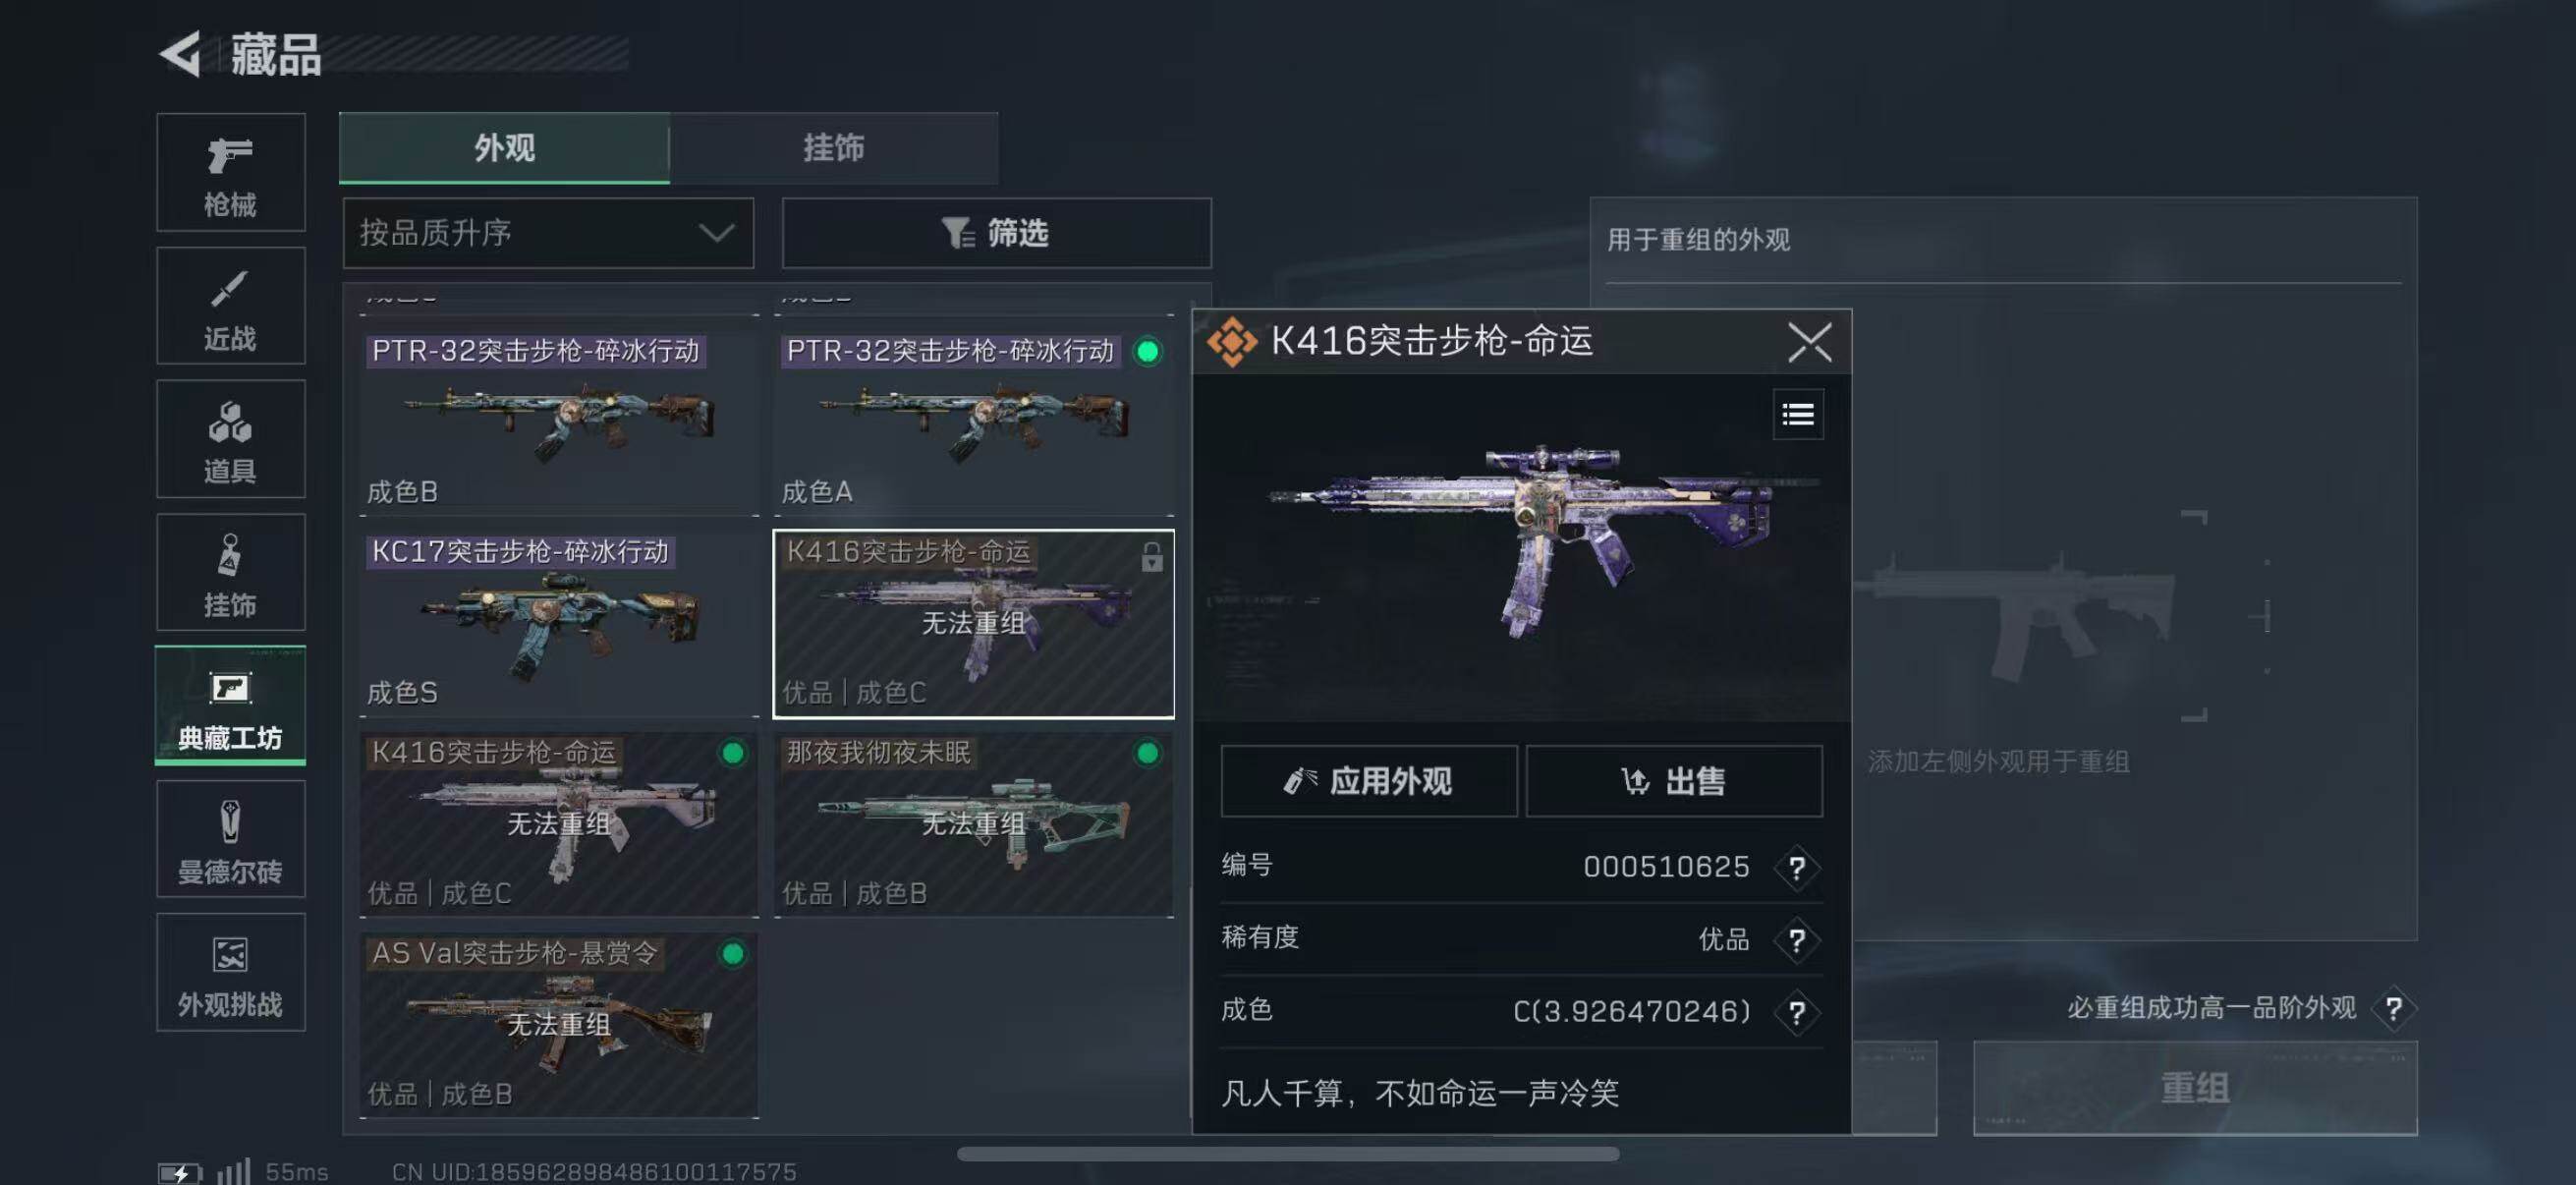Click the question mark beside 稀有度

coord(1797,940)
